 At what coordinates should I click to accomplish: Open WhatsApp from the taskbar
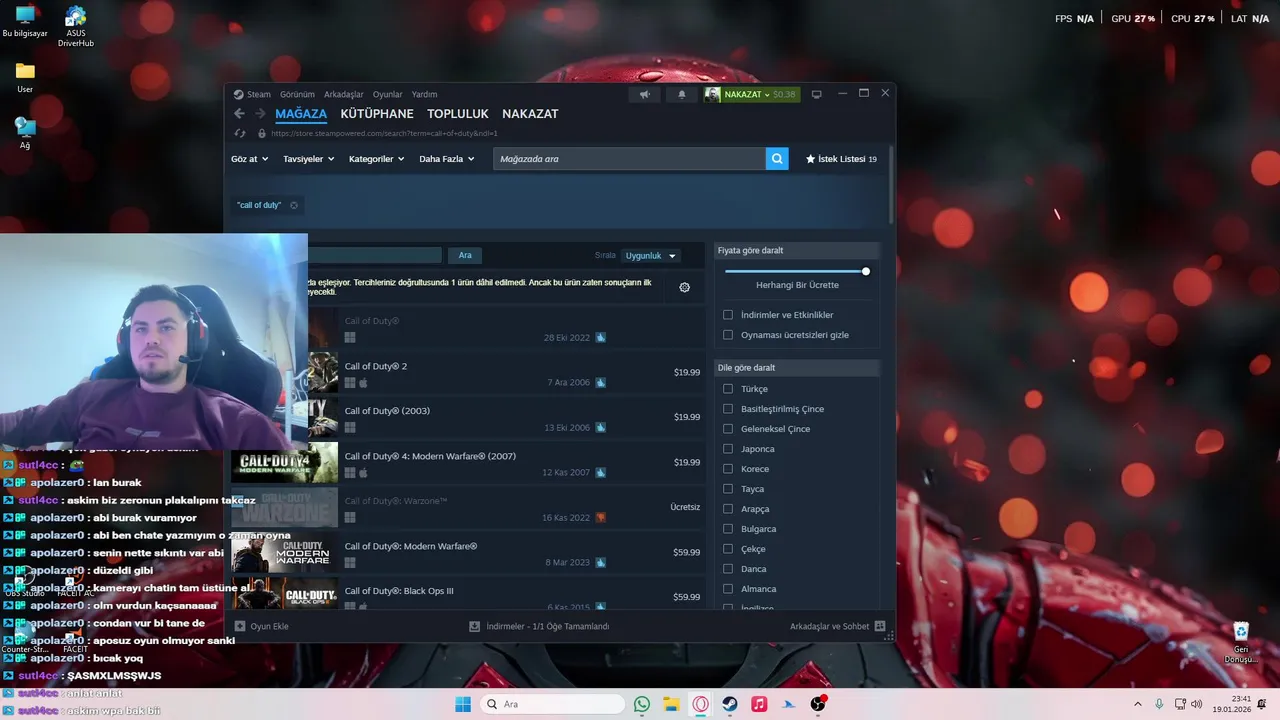click(x=642, y=704)
